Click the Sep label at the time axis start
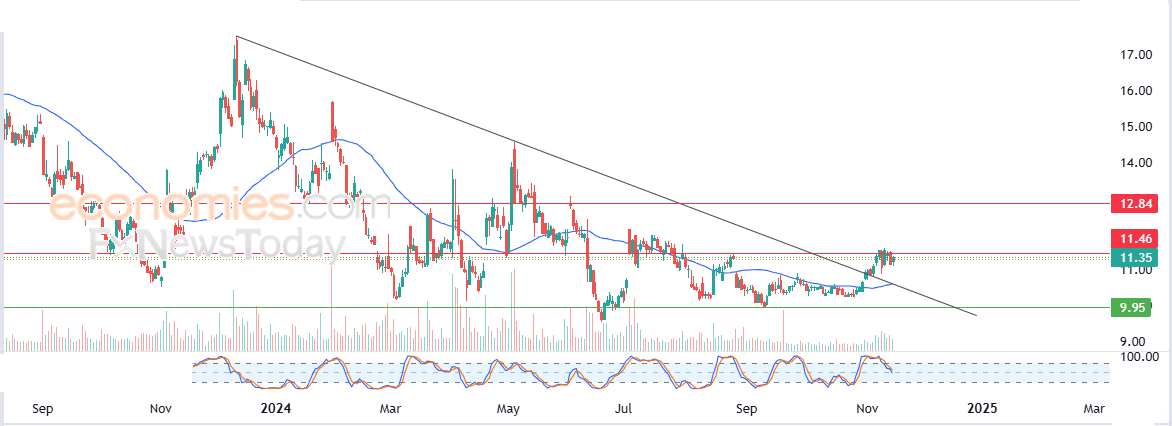Screen dimensions: 1172x426 tap(44, 409)
